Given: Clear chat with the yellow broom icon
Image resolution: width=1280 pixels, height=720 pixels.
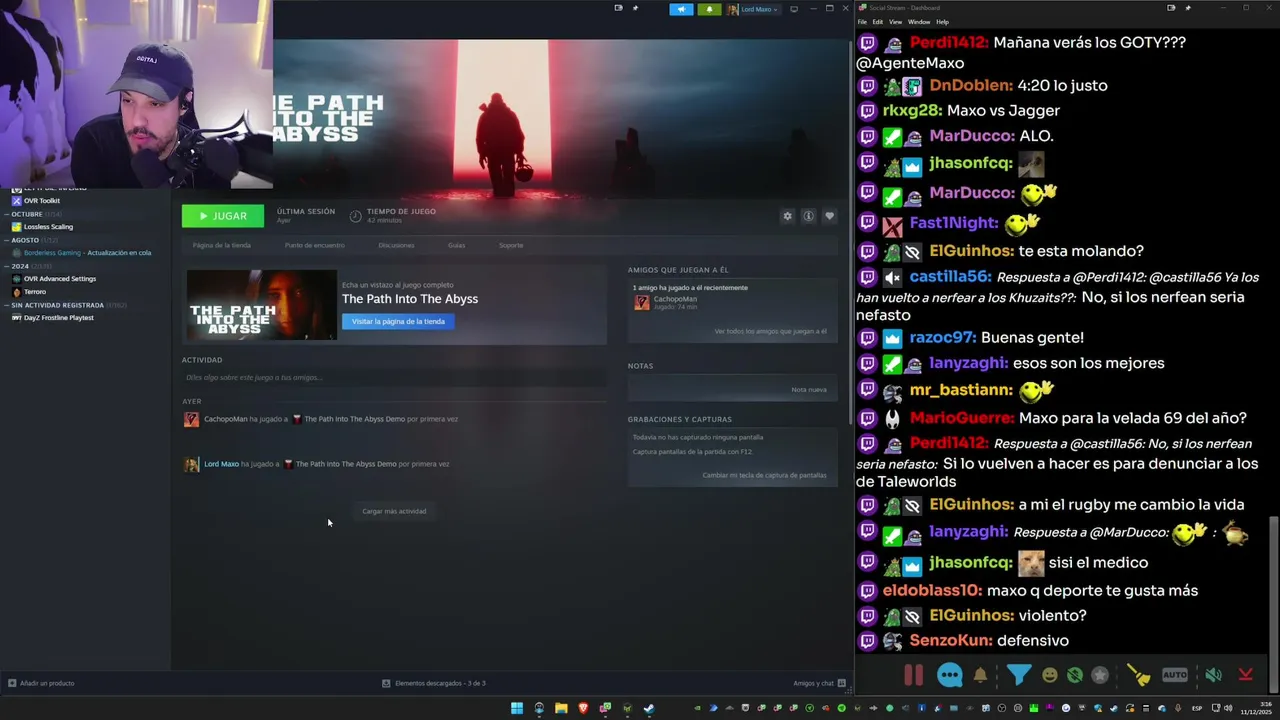Looking at the screenshot, I should coord(1139,675).
